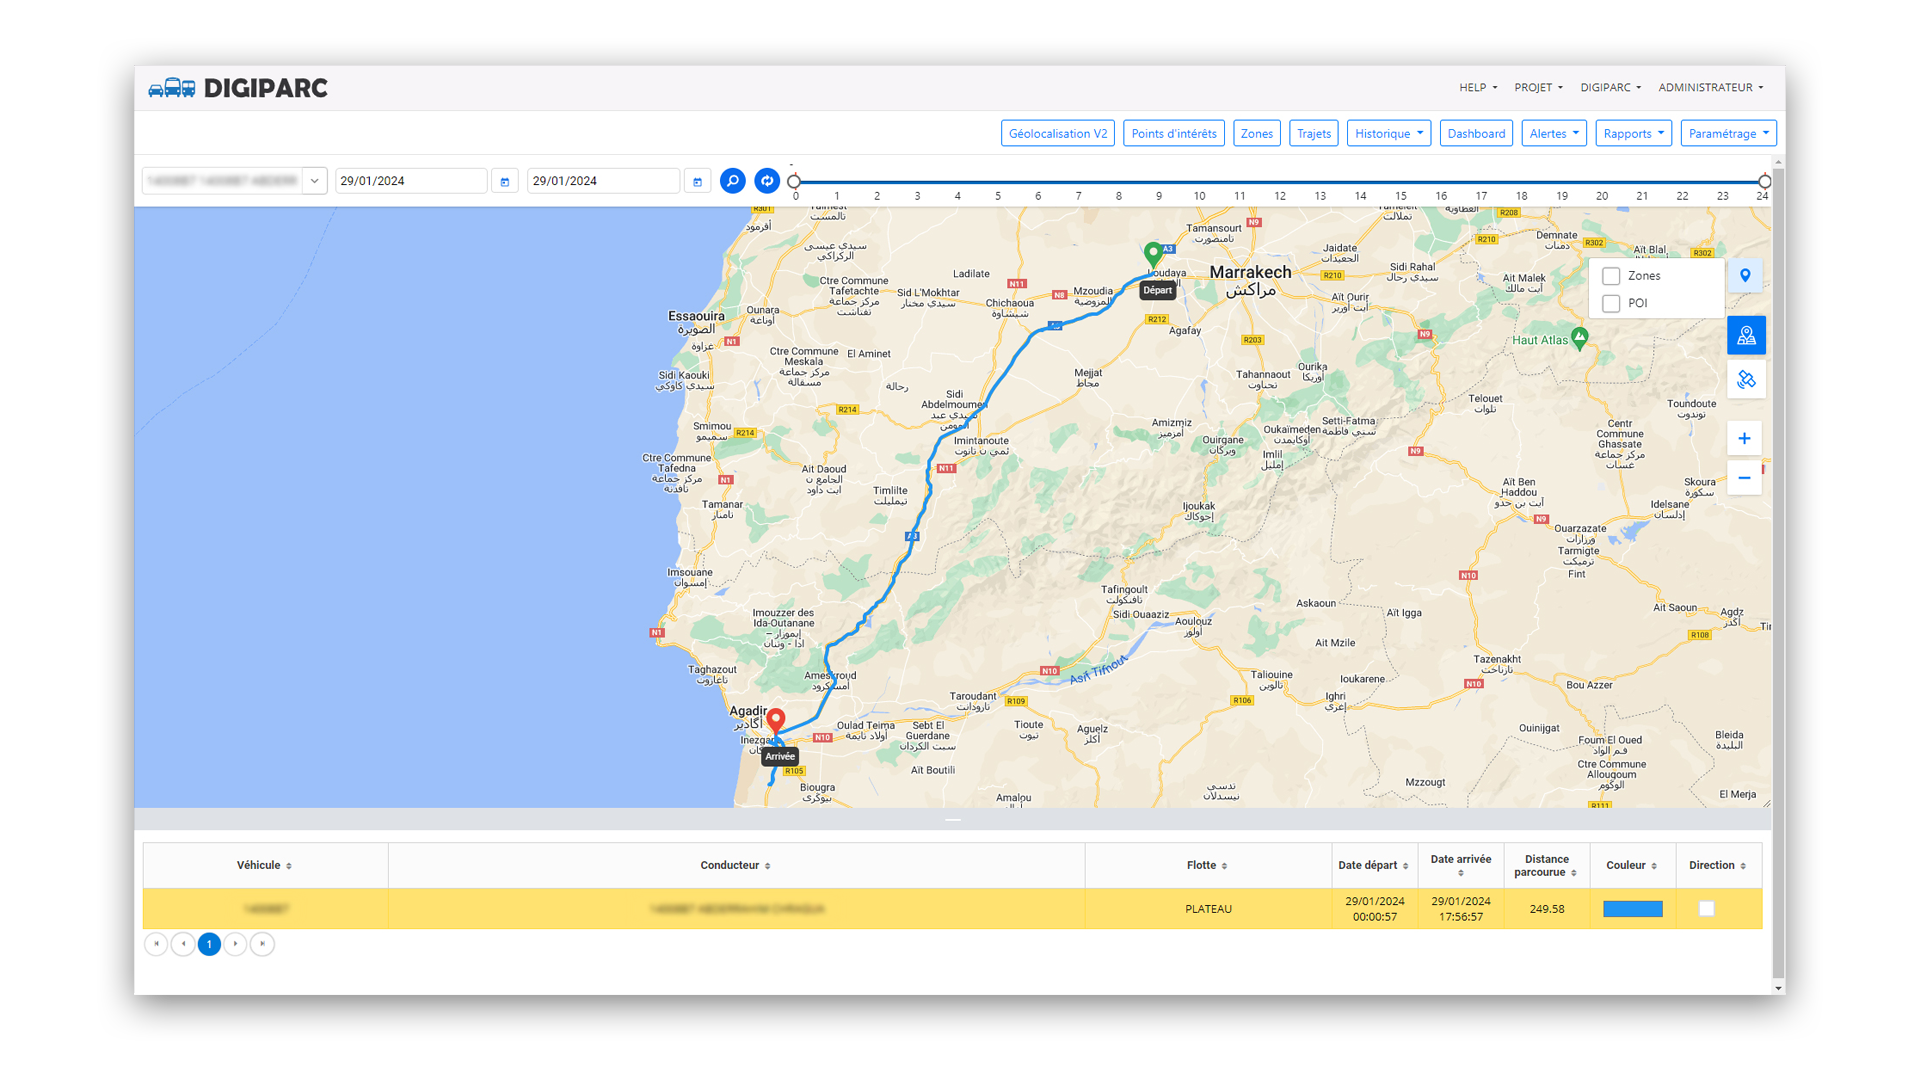Open the HELP menu
The width and height of the screenshot is (1920, 1080).
point(1478,88)
